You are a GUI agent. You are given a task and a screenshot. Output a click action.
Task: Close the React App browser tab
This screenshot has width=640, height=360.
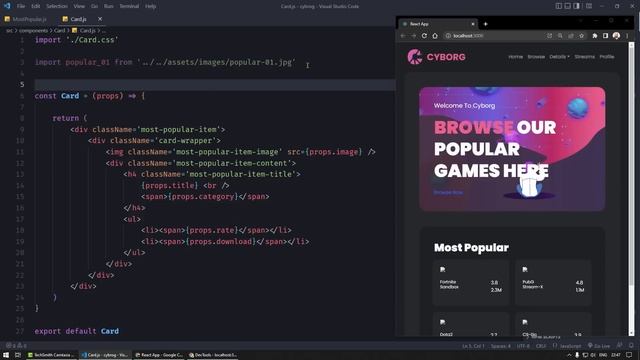(x=473, y=24)
